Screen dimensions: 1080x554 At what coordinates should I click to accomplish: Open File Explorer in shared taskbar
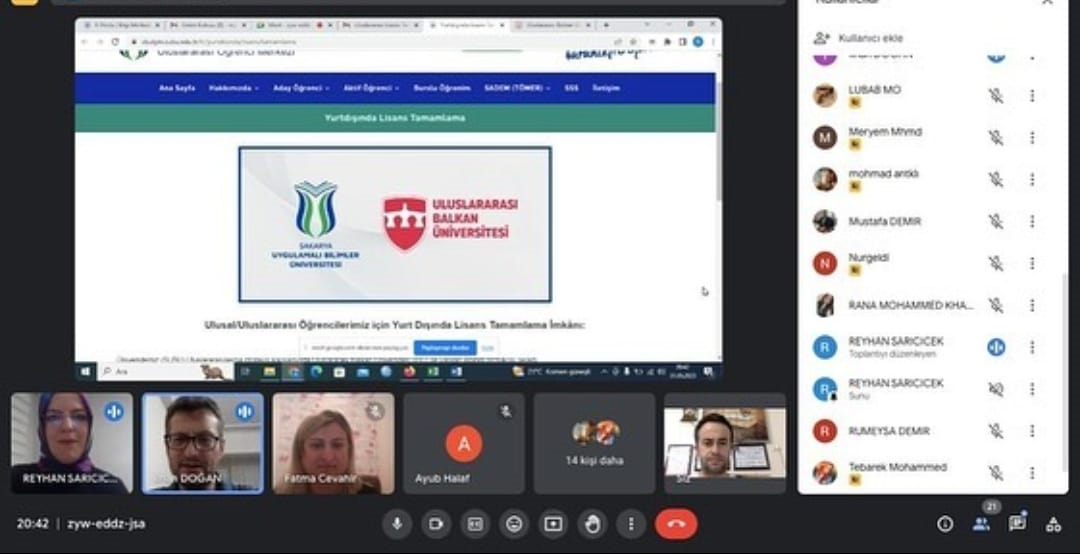click(x=269, y=371)
